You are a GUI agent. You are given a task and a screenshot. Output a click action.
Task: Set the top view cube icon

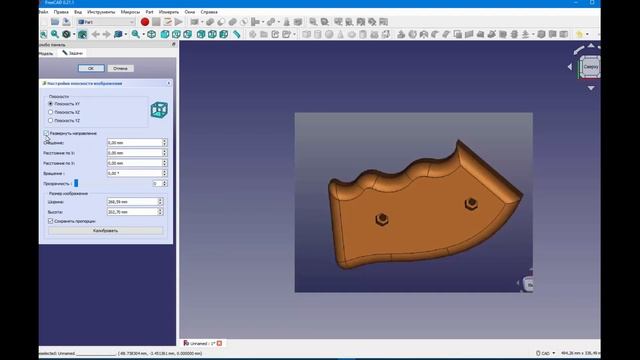pyautogui.click(x=176, y=34)
